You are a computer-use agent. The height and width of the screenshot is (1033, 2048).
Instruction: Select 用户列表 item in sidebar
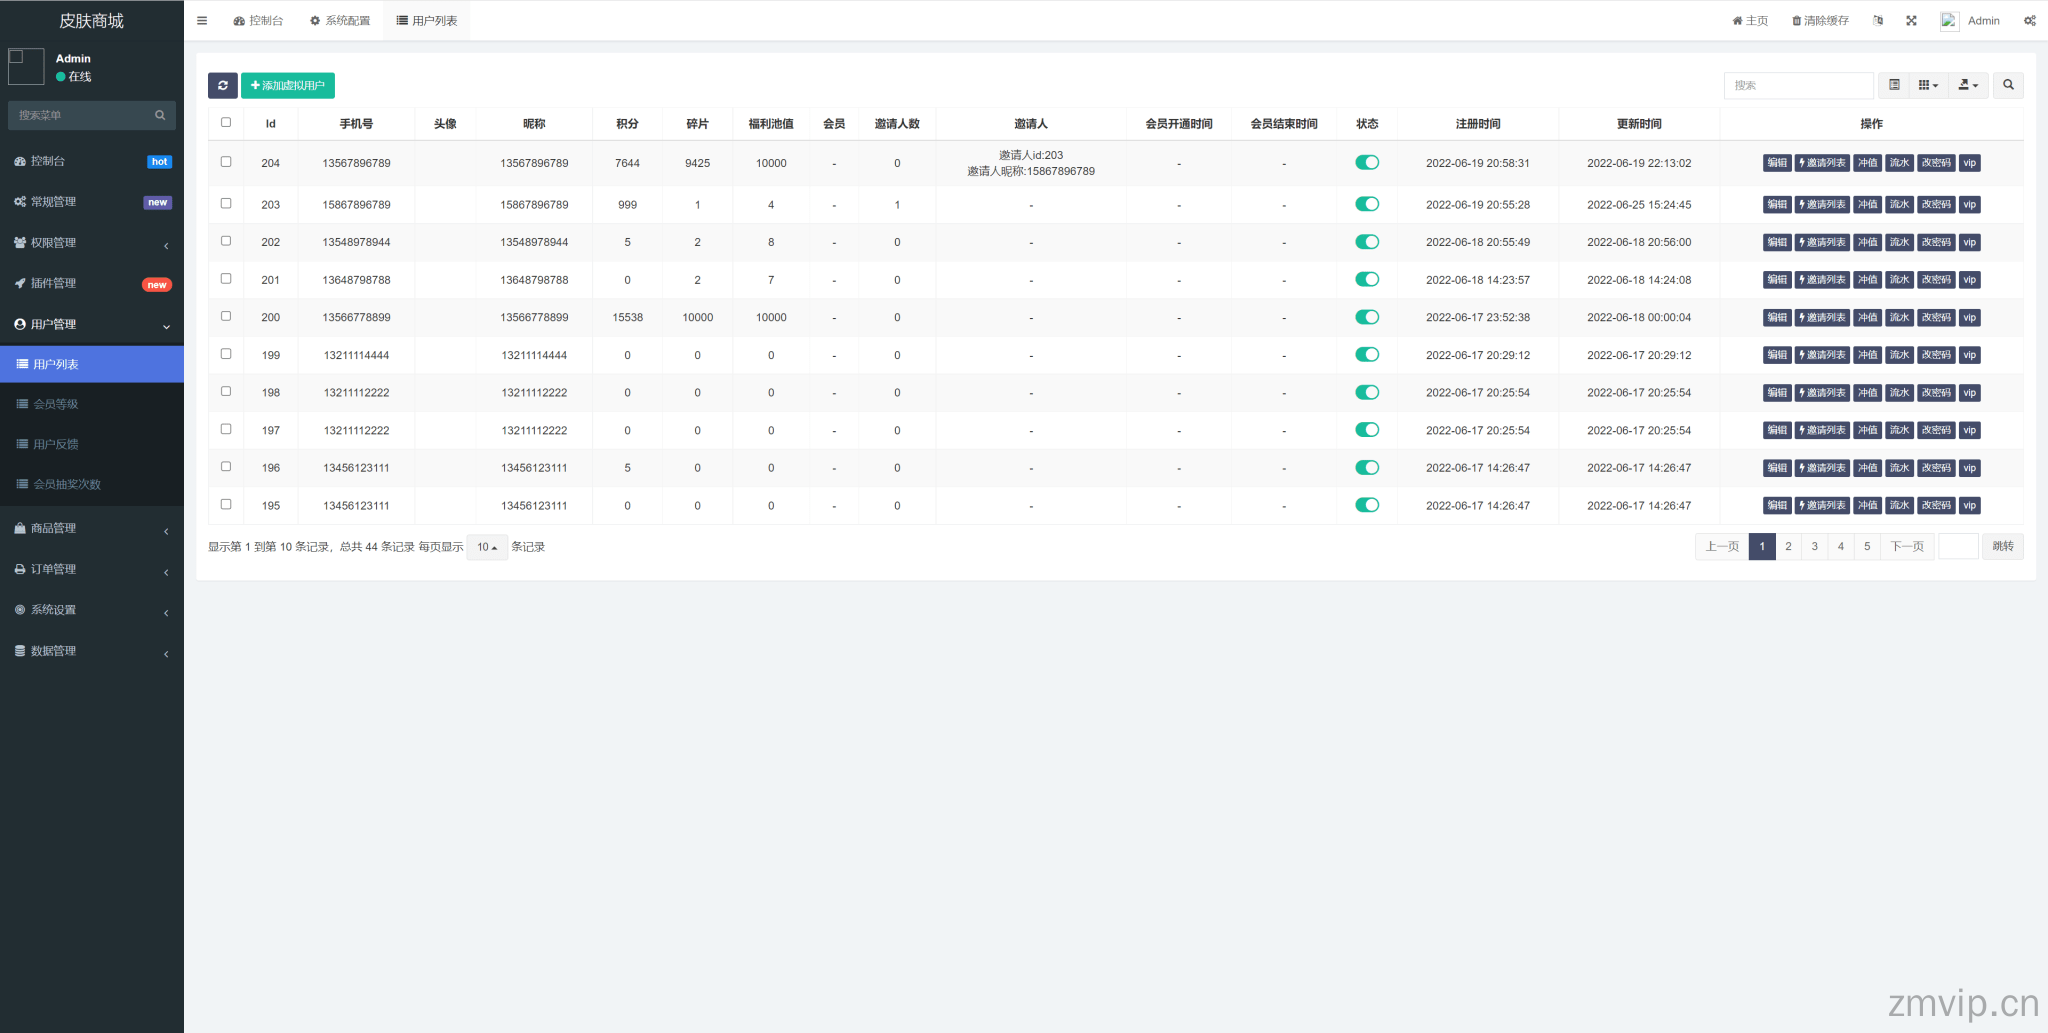click(x=92, y=364)
